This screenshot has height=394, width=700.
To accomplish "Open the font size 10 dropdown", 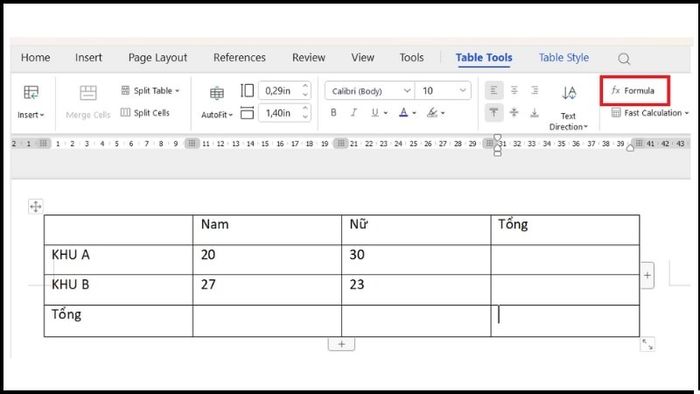I will coord(442,91).
